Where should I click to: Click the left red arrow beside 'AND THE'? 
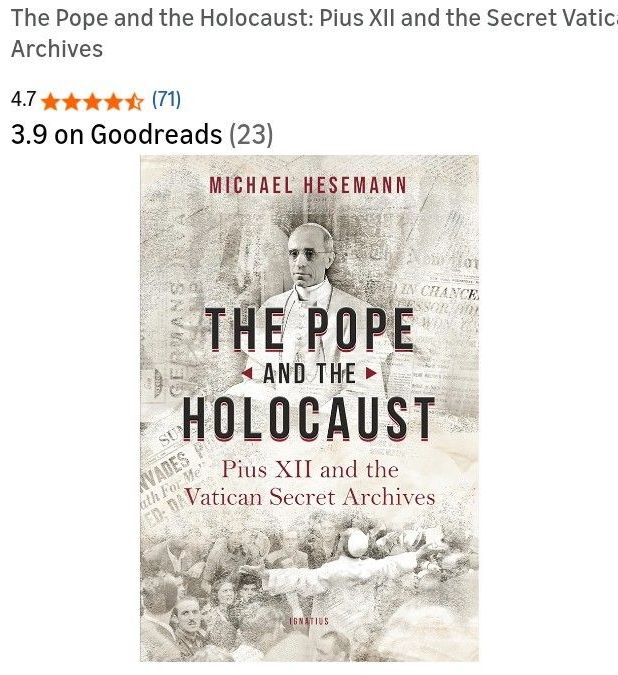pyautogui.click(x=247, y=373)
